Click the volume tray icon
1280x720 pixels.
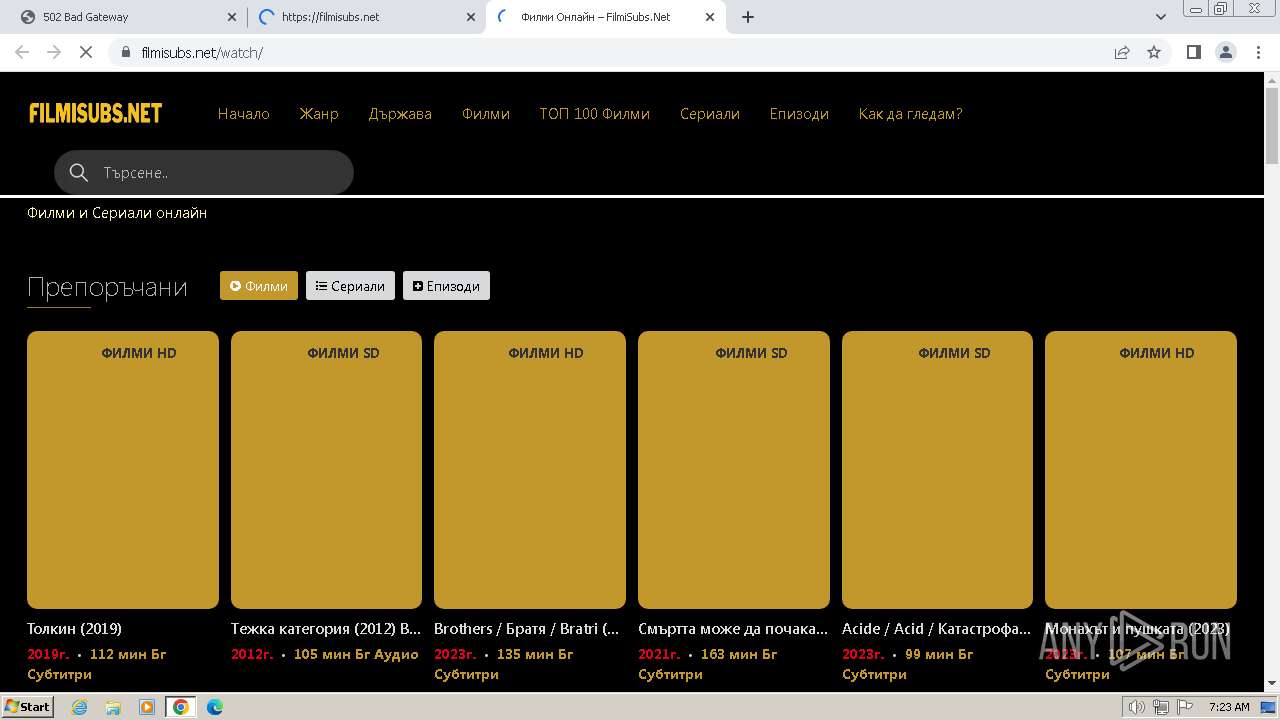coord(1137,707)
